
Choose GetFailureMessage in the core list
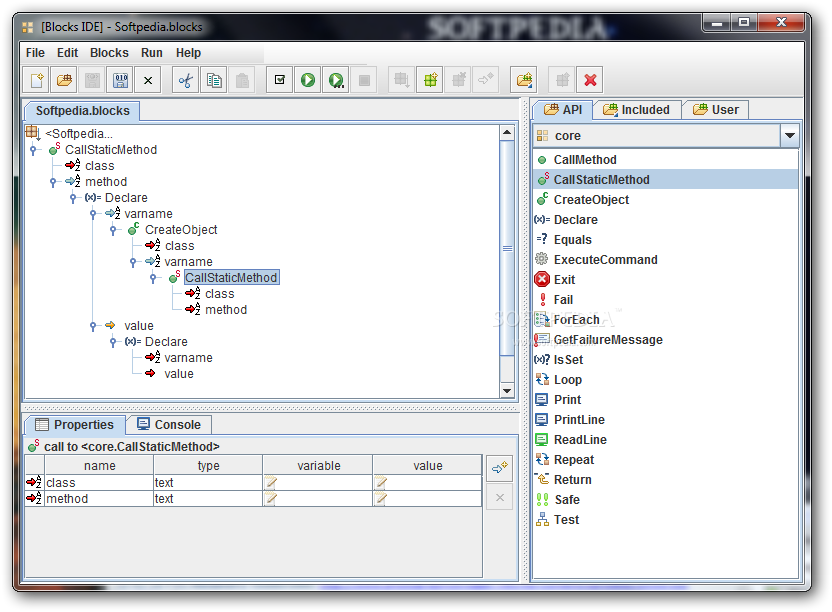click(x=665, y=340)
